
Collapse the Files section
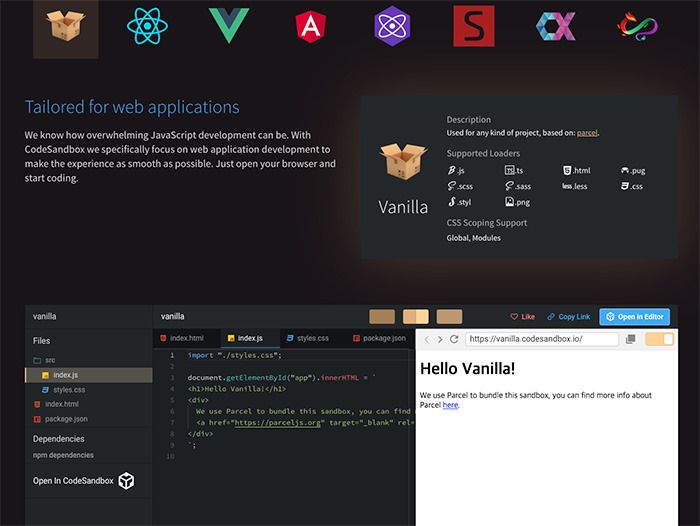click(x=42, y=341)
